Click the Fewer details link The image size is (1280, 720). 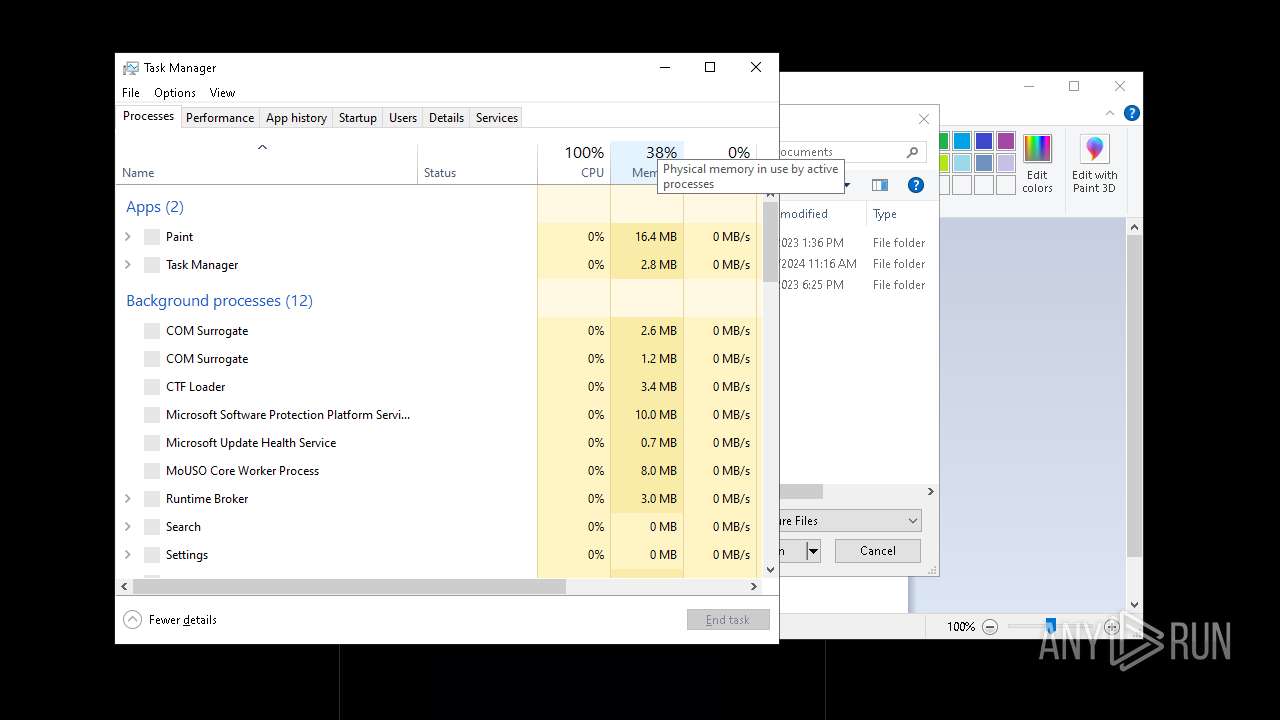coord(183,620)
